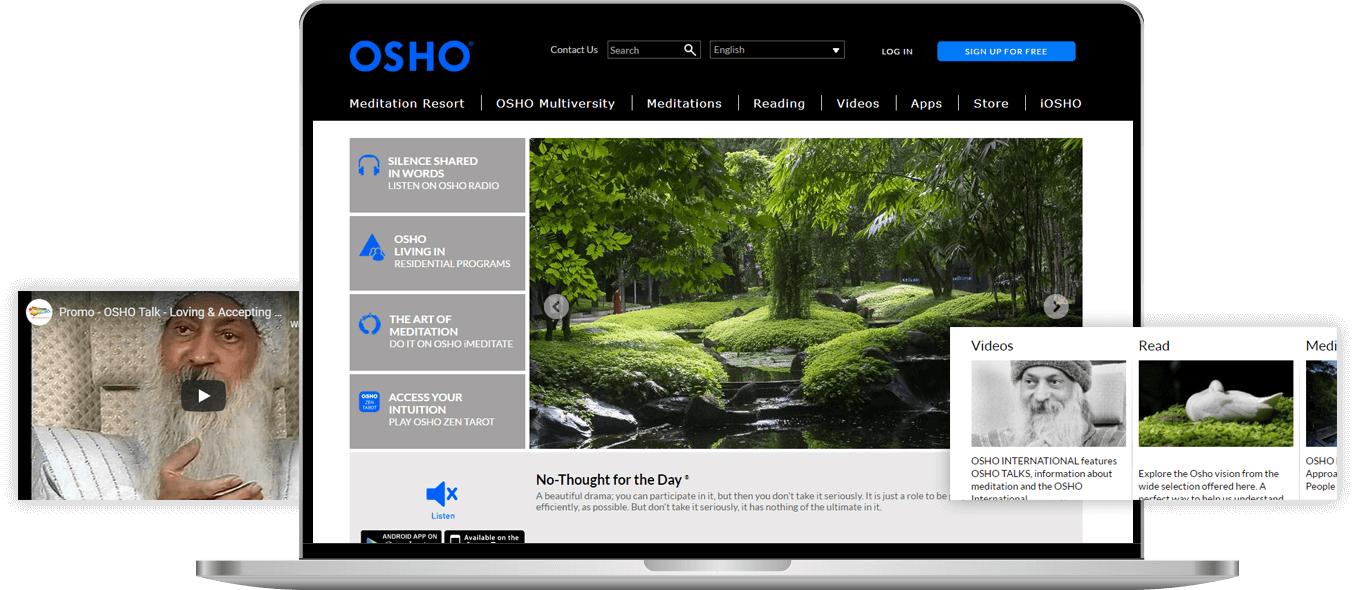Click the Log In link

897,52
